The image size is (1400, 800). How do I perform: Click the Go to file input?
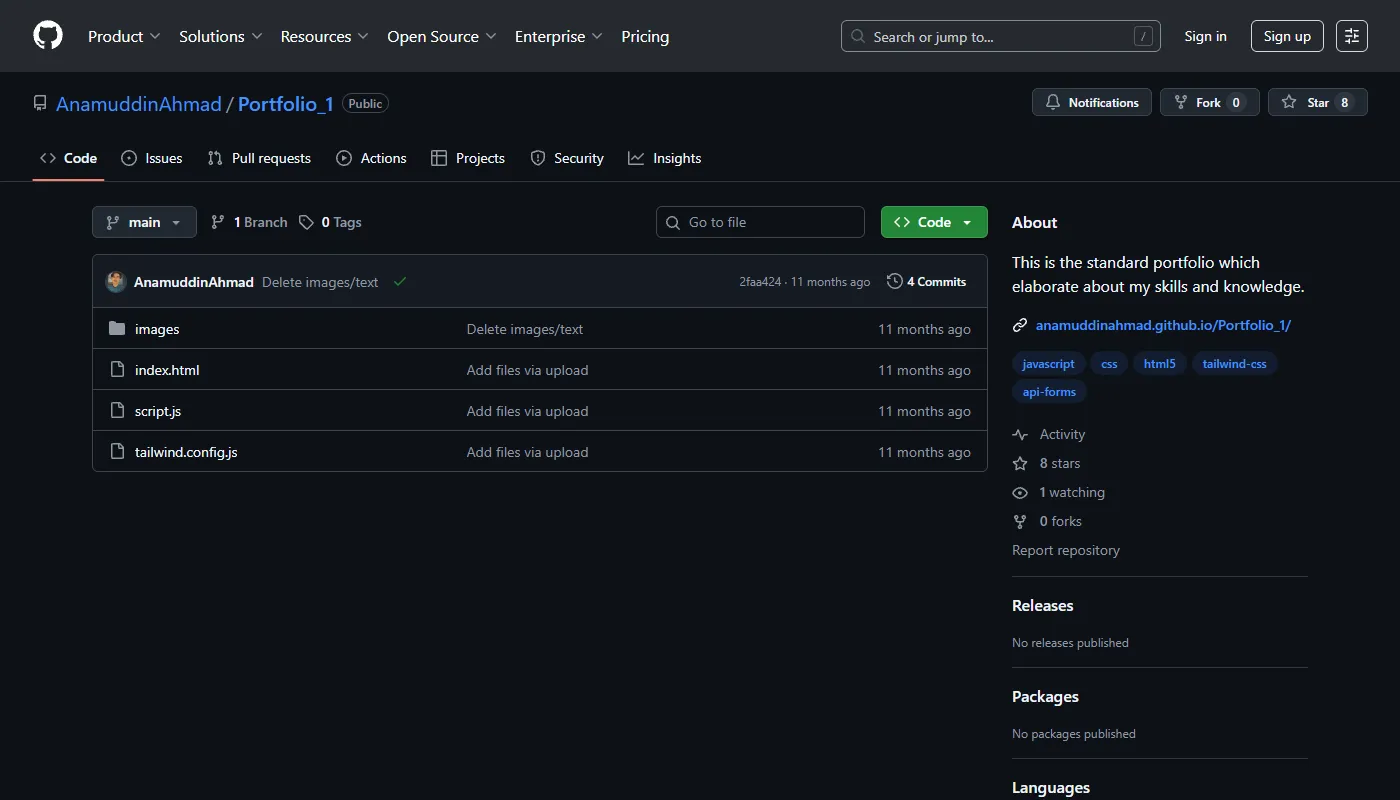point(760,222)
